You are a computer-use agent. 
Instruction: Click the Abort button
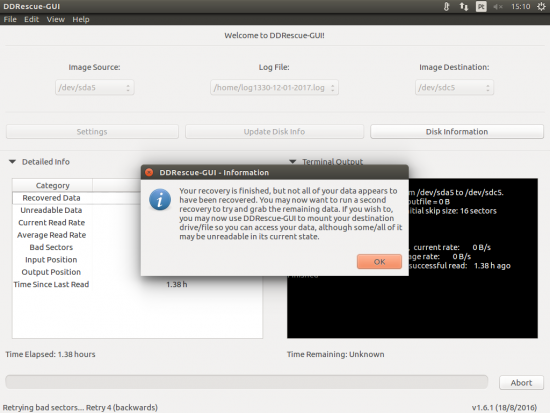coord(521,383)
